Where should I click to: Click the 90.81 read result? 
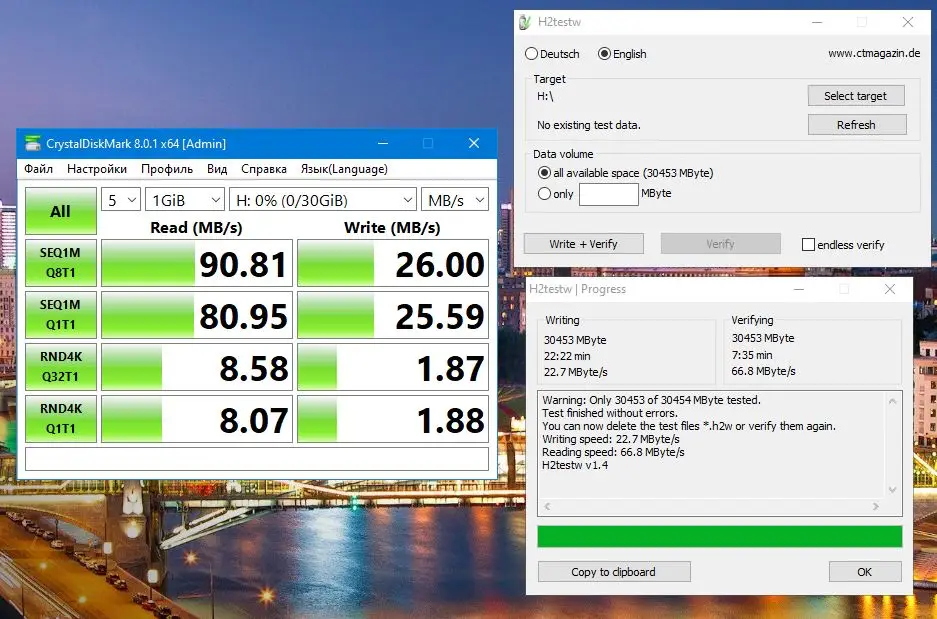pyautogui.click(x=197, y=263)
